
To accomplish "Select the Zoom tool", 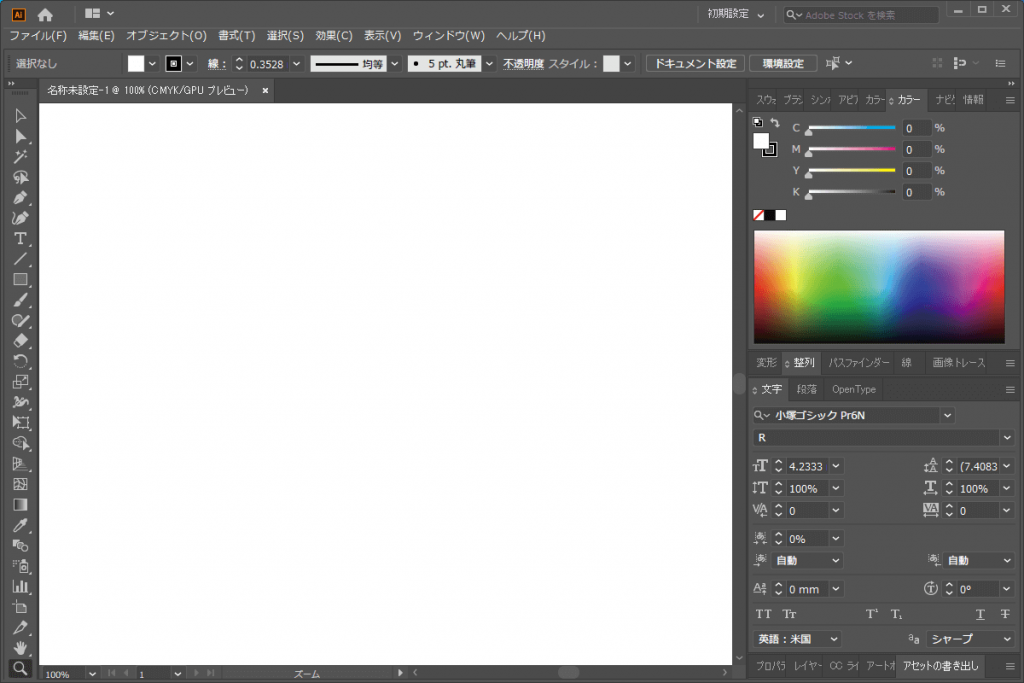I will click(20, 668).
